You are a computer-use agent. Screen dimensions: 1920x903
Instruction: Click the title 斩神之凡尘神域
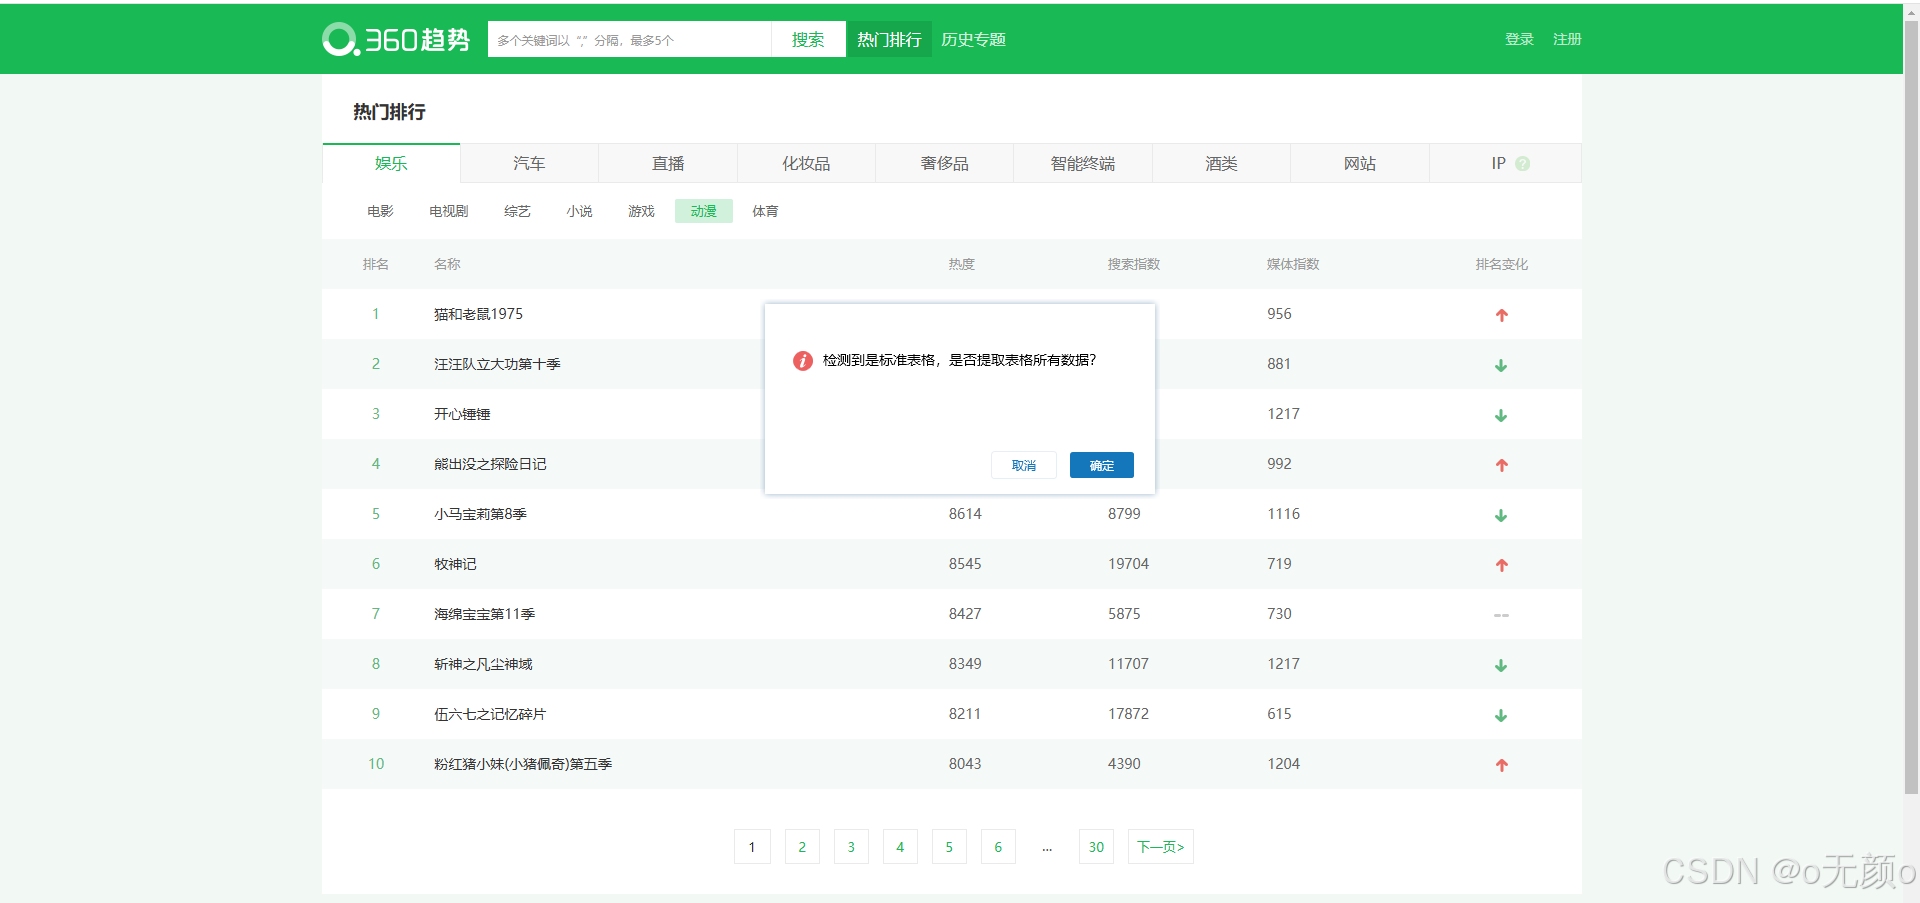483,664
